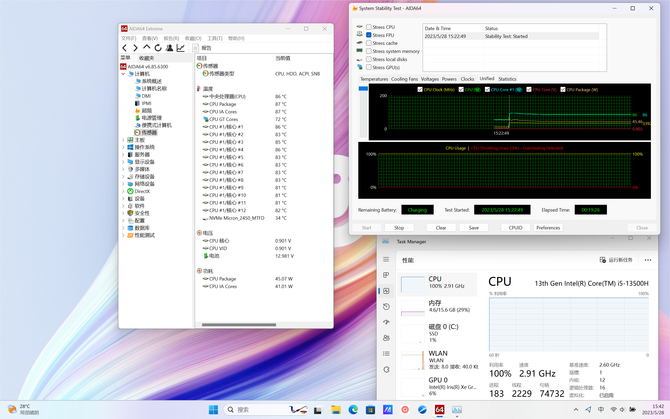This screenshot has height=419, width=670.
Task: Open Processes page in Task Manager sidebar
Action: point(386,275)
